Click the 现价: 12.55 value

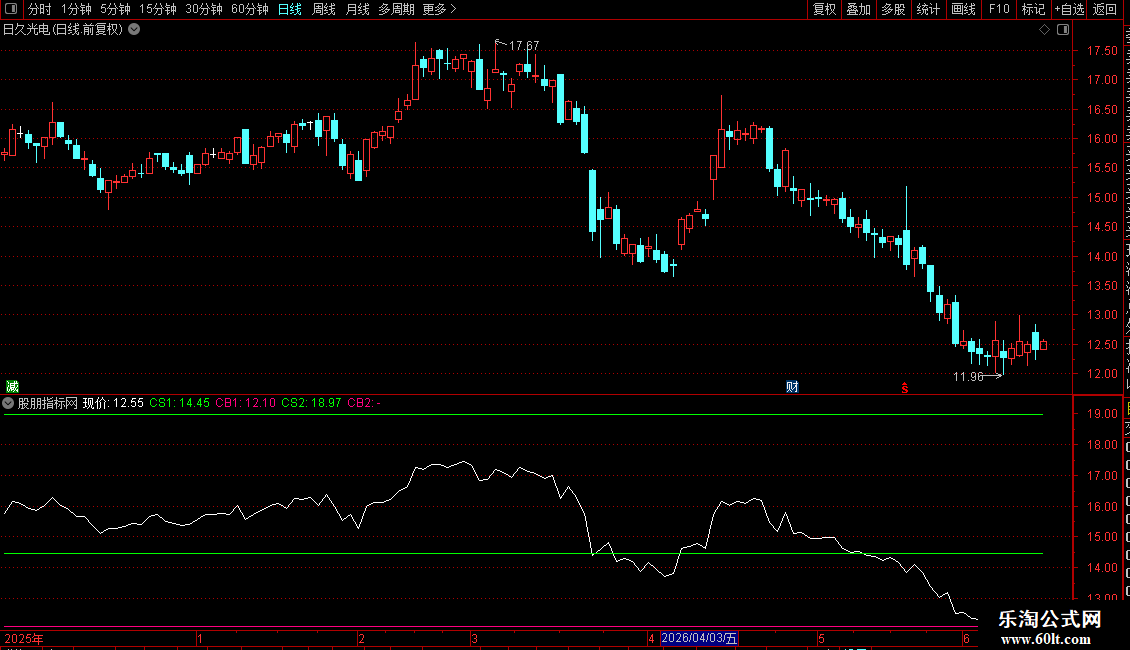113,403
